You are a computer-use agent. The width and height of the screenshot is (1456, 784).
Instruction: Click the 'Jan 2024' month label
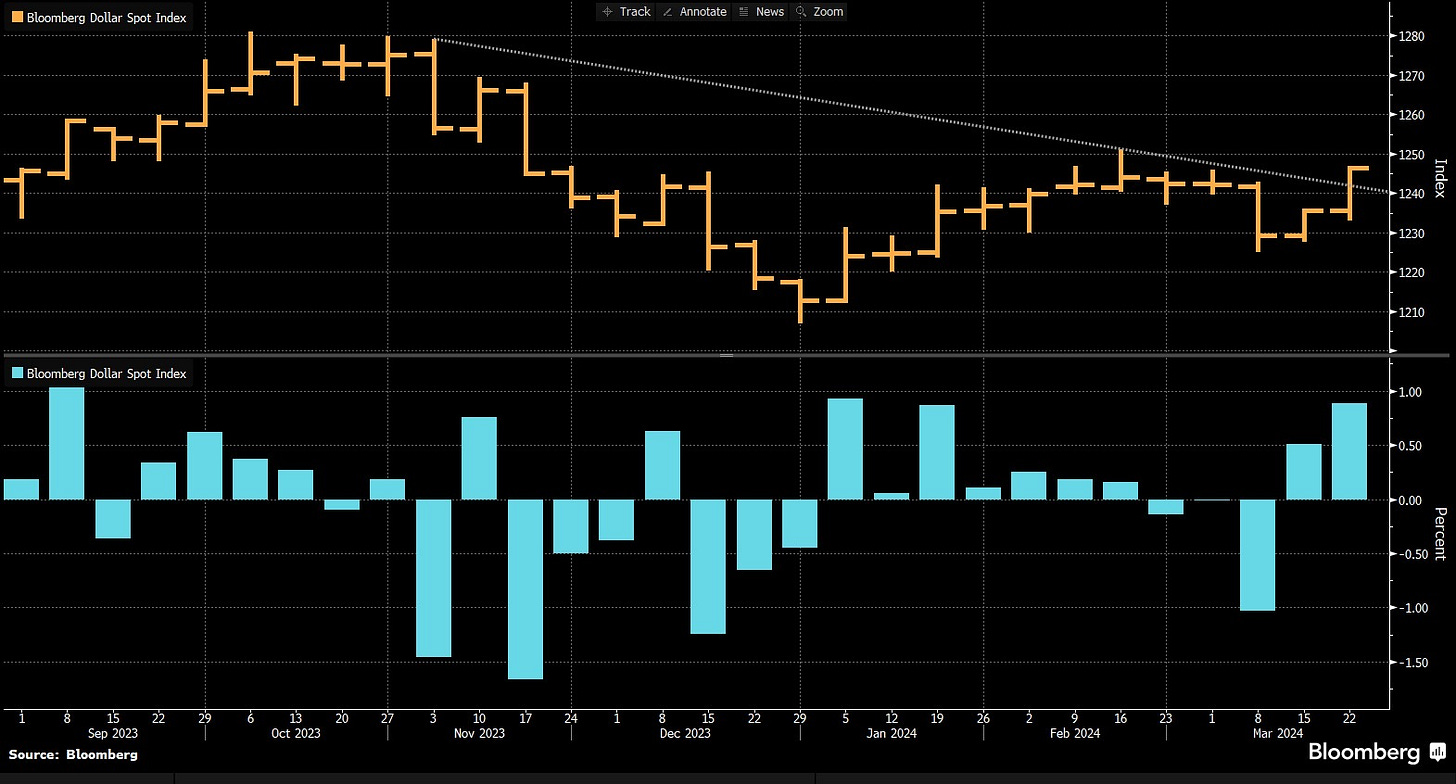[892, 733]
